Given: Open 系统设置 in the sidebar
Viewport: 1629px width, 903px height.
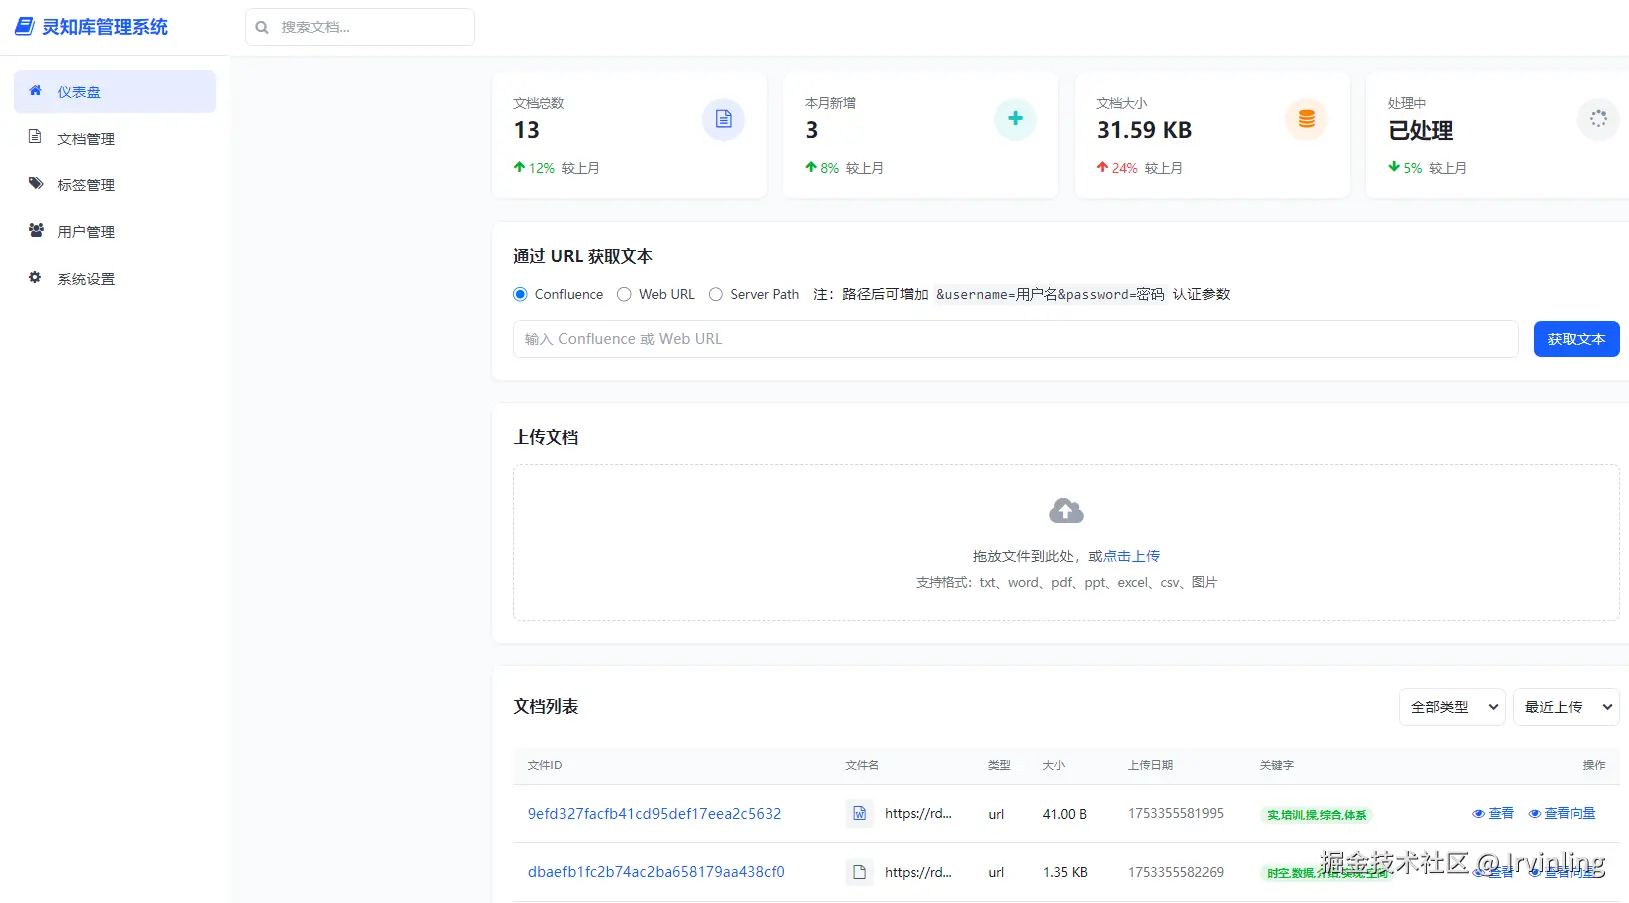Looking at the screenshot, I should coord(115,279).
